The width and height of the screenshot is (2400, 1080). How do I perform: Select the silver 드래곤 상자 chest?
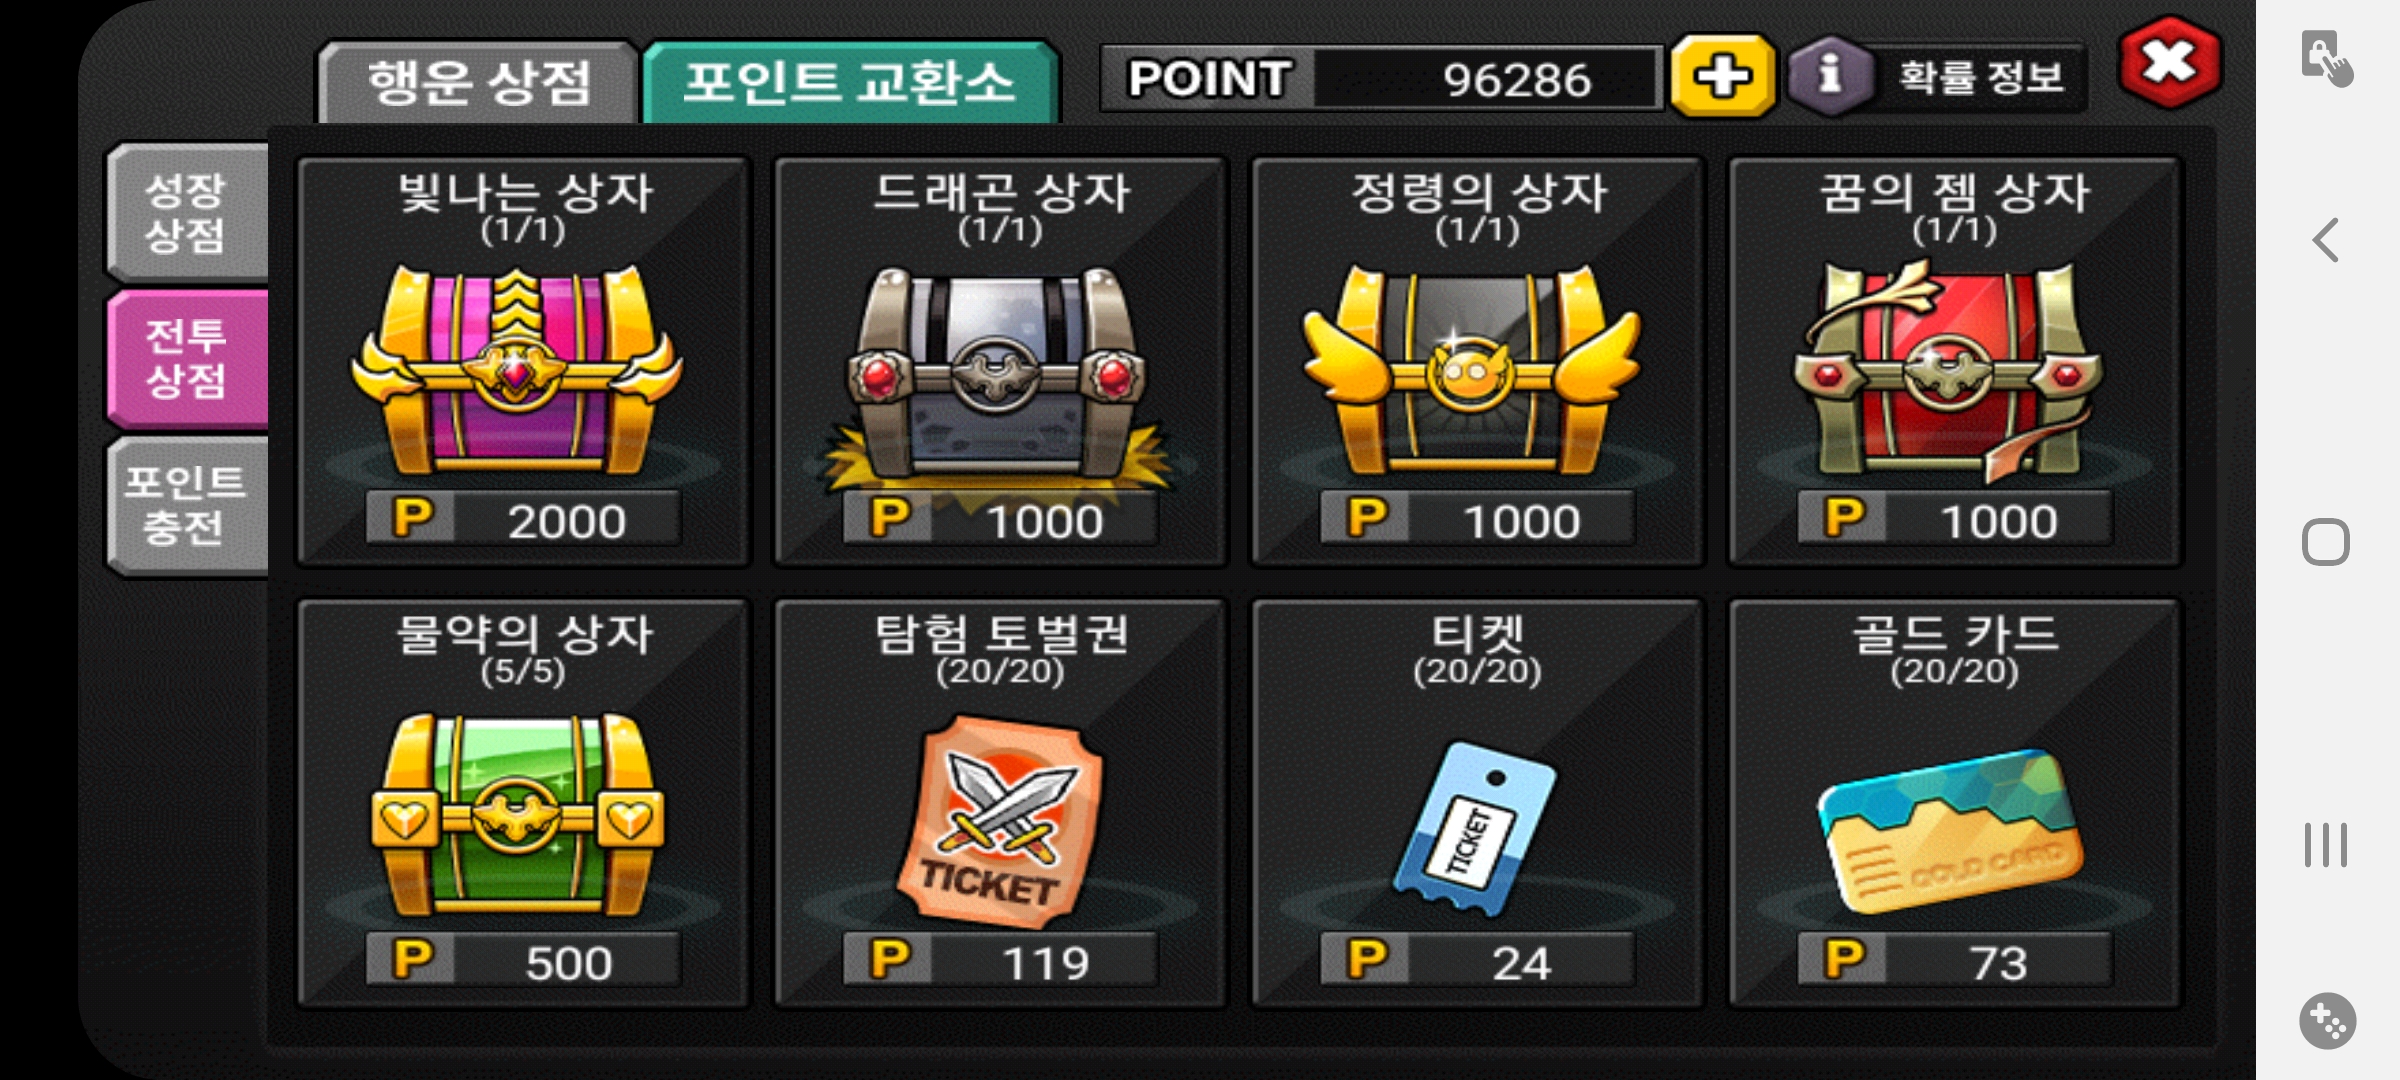(x=997, y=375)
